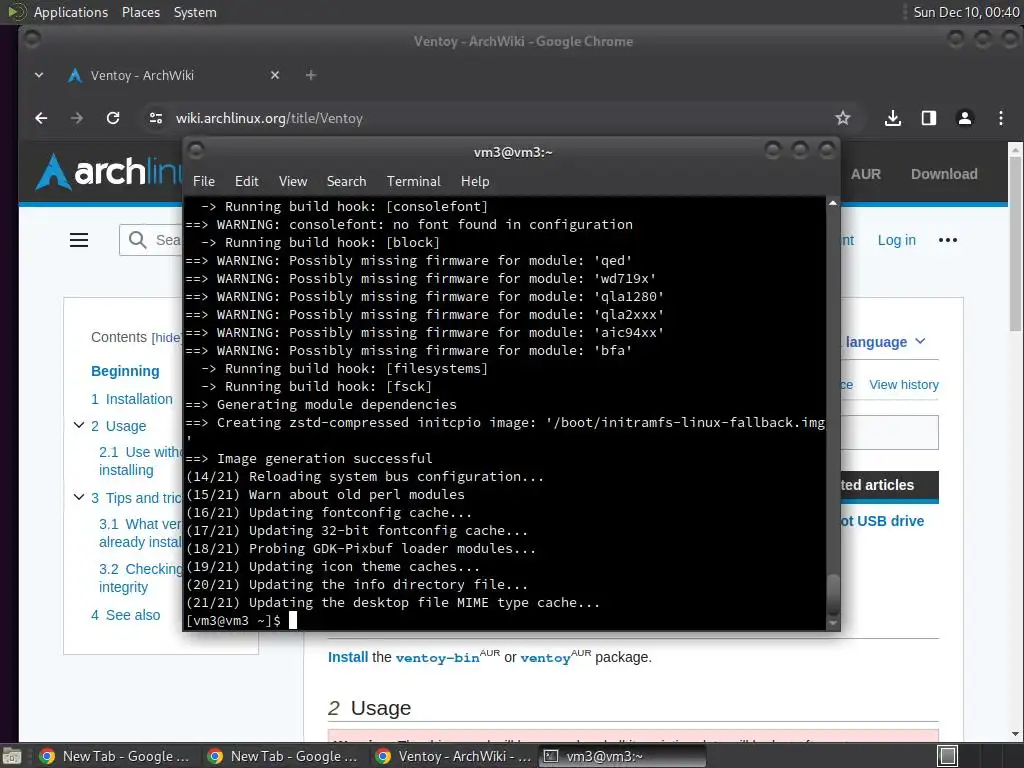Viewport: 1024px width, 768px height.
Task: Click terminal scrollbar up arrow
Action: pyautogui.click(x=833, y=204)
